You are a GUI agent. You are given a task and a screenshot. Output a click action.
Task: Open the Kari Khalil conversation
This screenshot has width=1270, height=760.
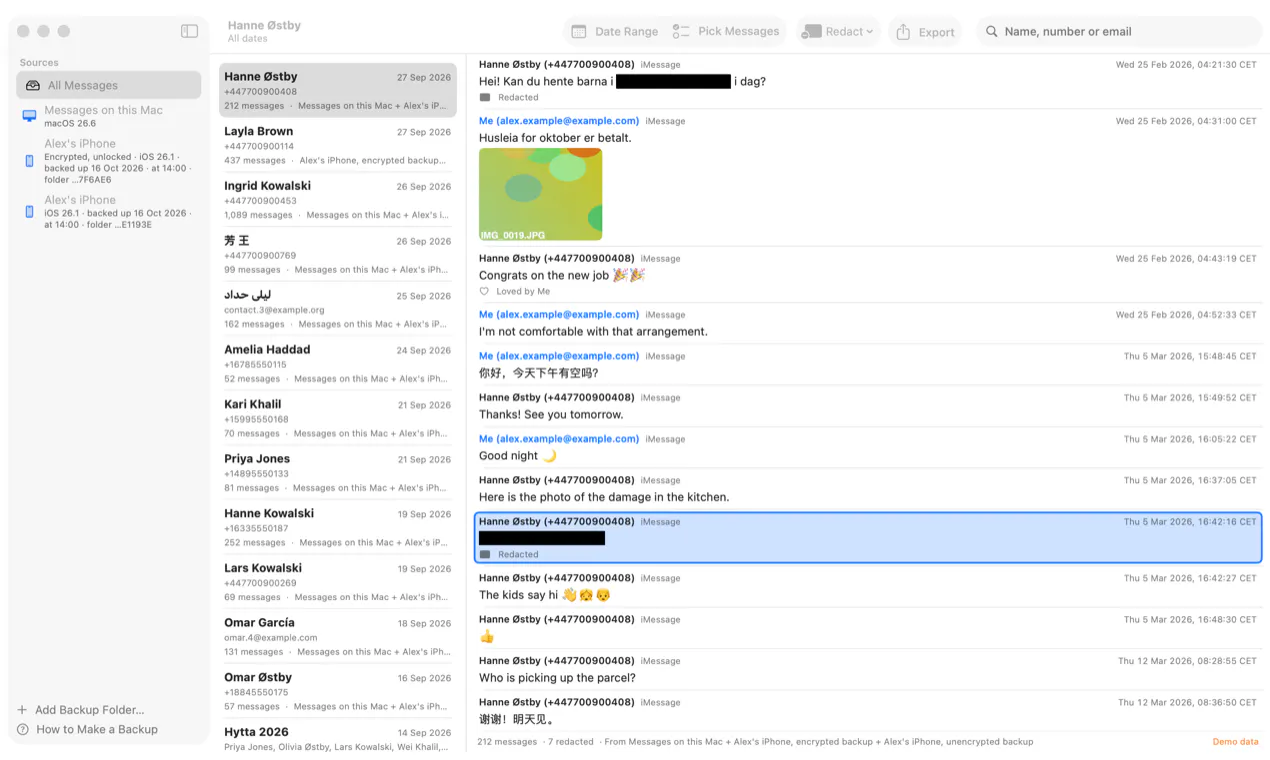click(x=338, y=418)
